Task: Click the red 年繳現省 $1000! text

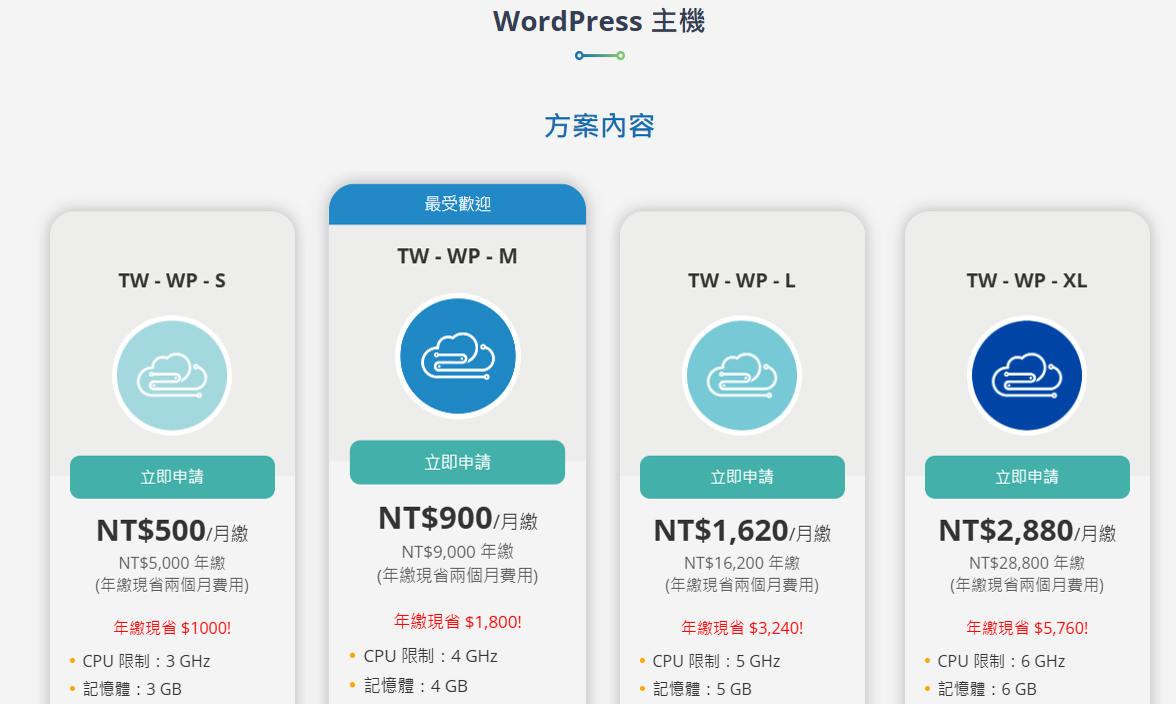Action: (x=172, y=628)
